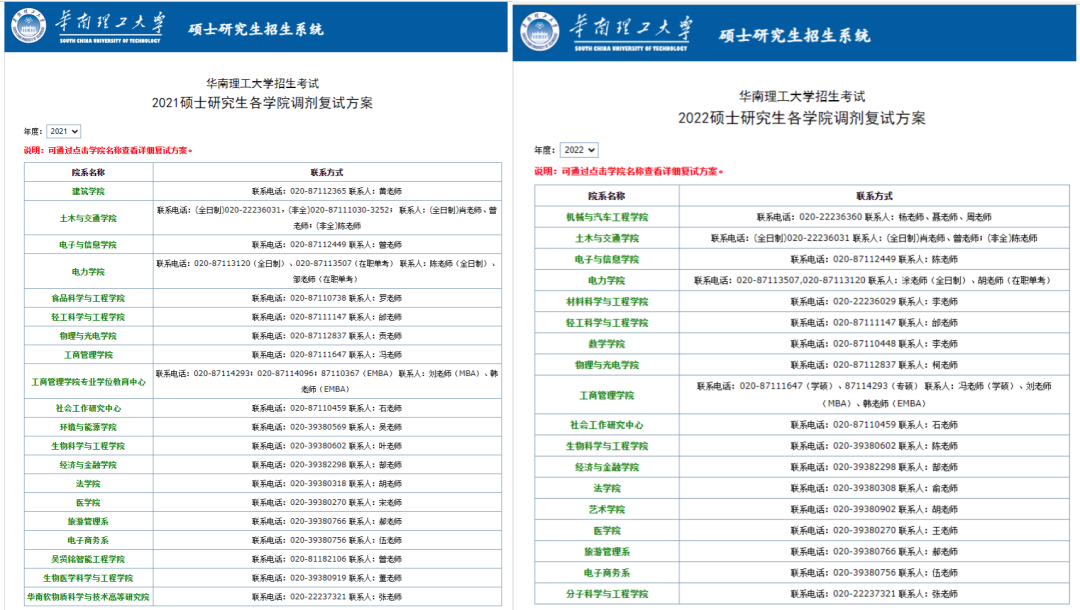Click the 环境与能源学院 link
Screen dimensions: 1080x610
(88, 427)
